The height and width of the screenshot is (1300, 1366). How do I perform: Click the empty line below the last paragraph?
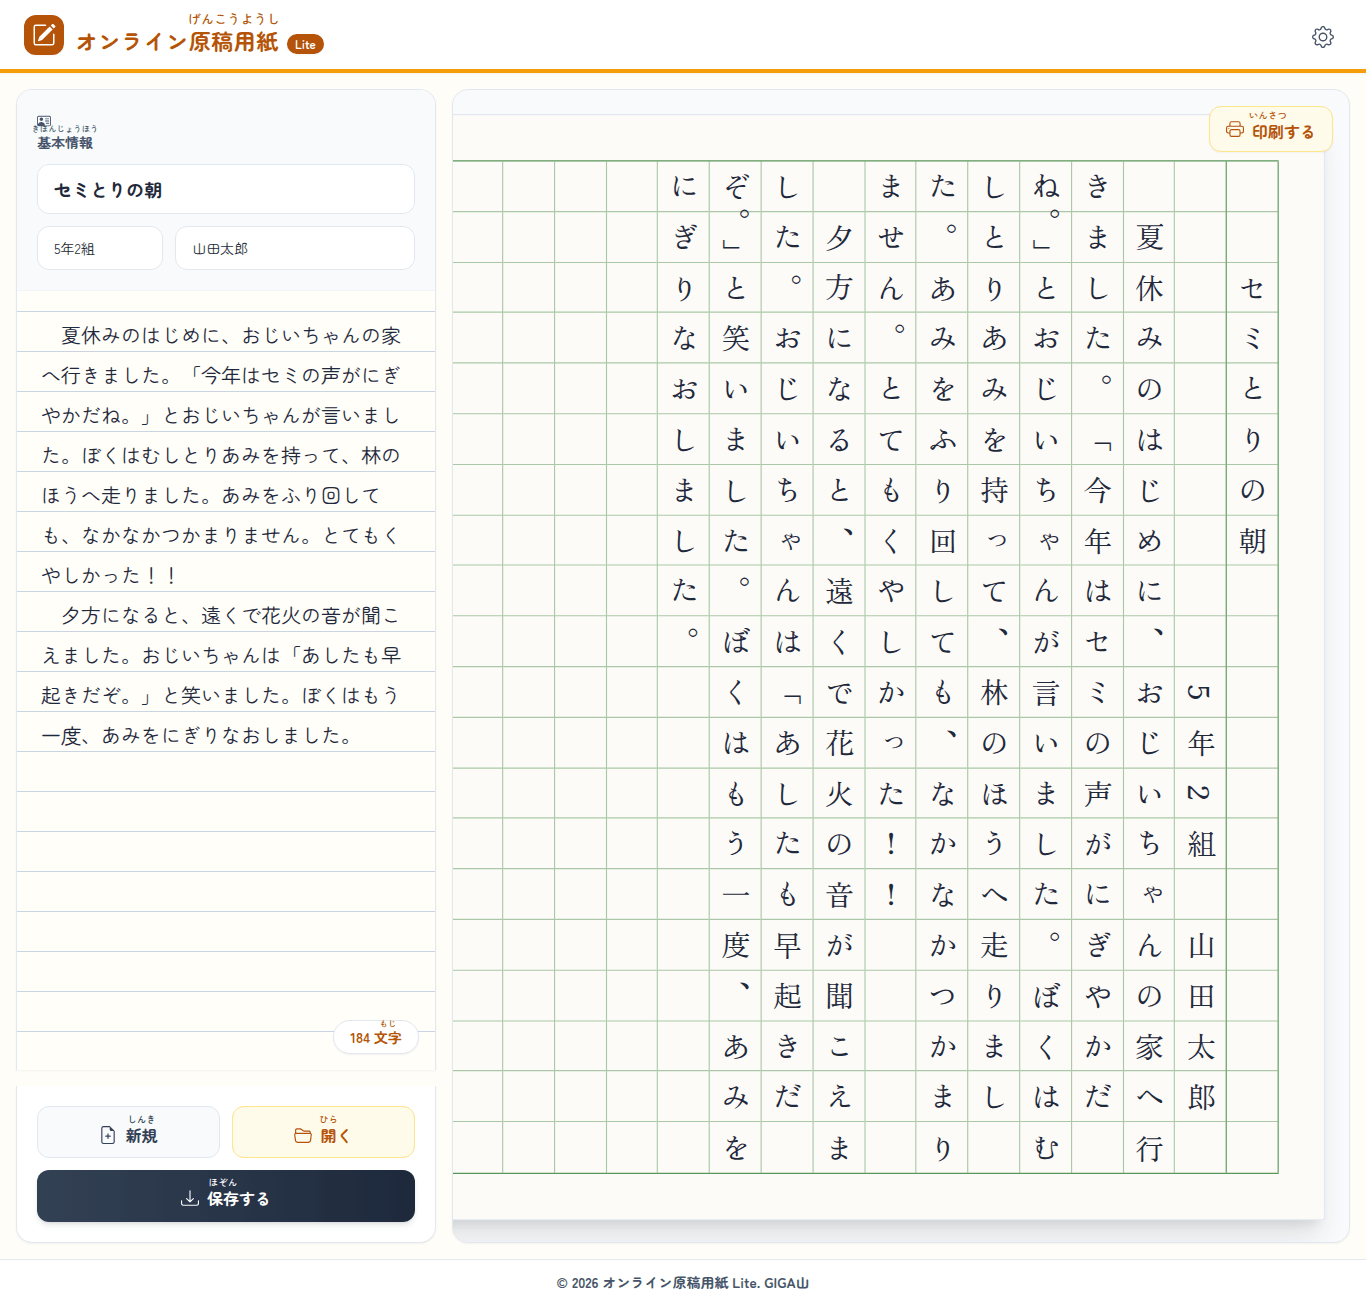point(226,773)
